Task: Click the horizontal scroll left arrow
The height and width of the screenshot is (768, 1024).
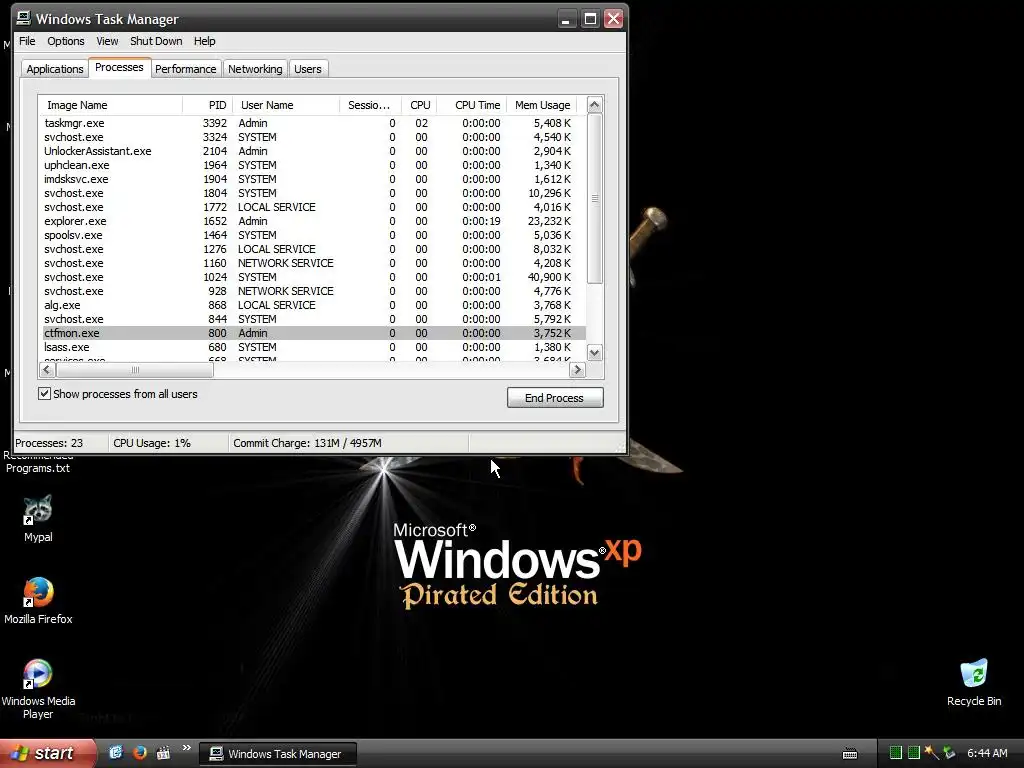Action: pyautogui.click(x=47, y=370)
